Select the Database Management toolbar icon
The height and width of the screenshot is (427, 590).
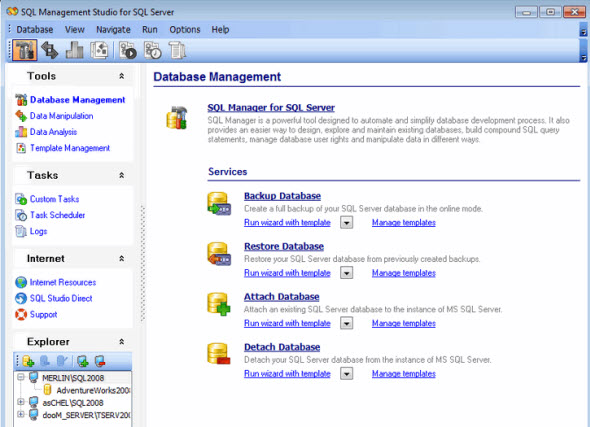[25, 50]
